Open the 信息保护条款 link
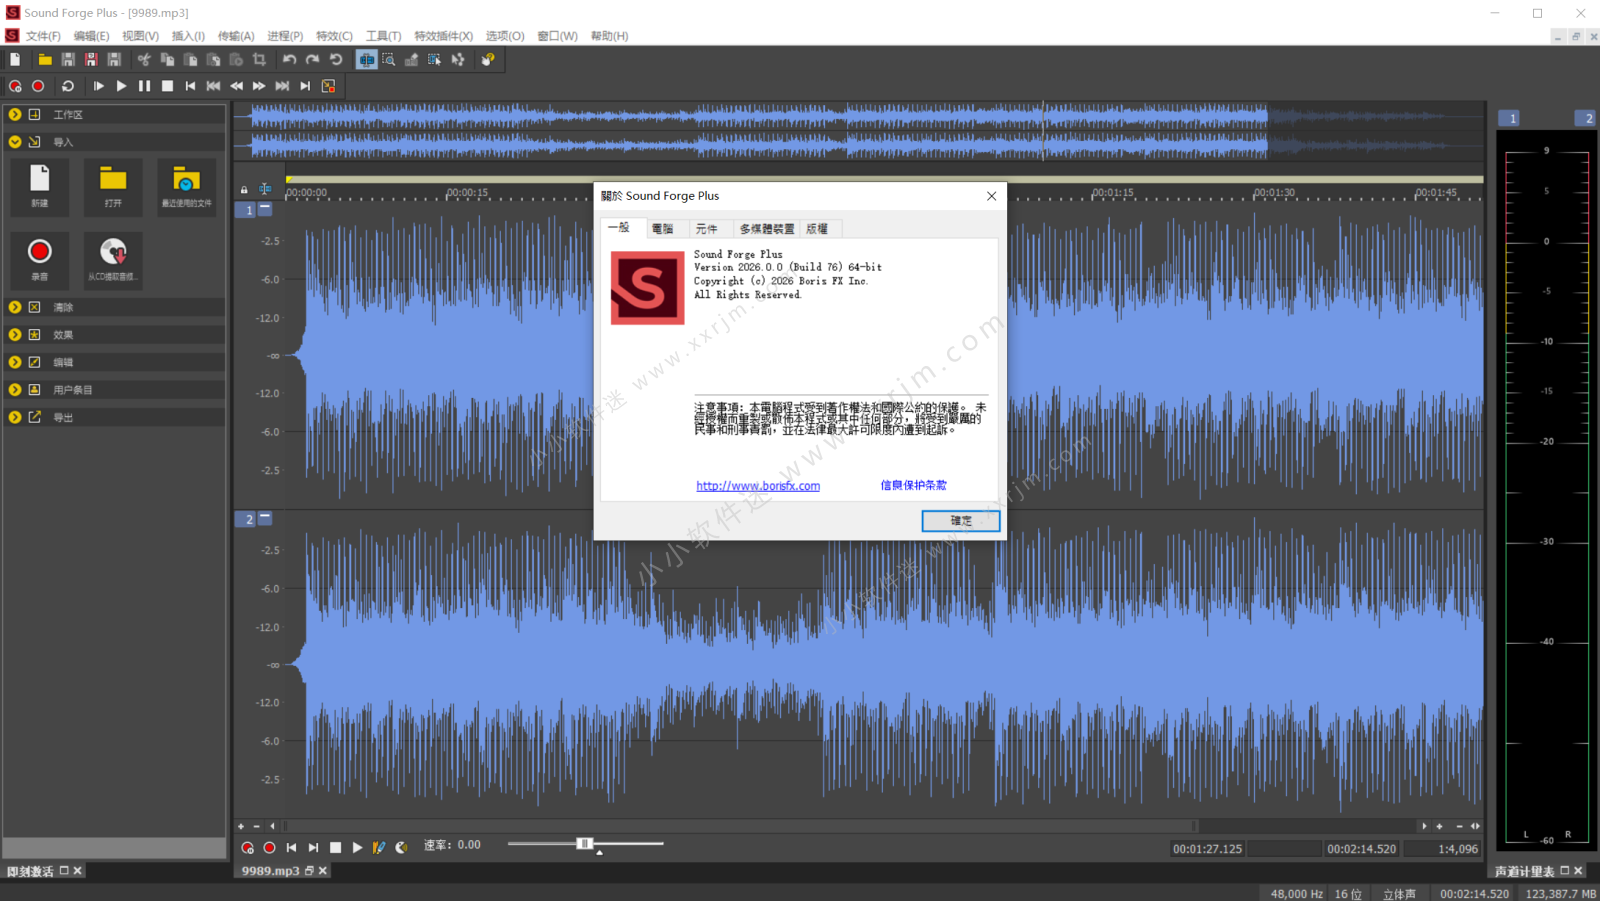The width and height of the screenshot is (1600, 901). pos(913,485)
